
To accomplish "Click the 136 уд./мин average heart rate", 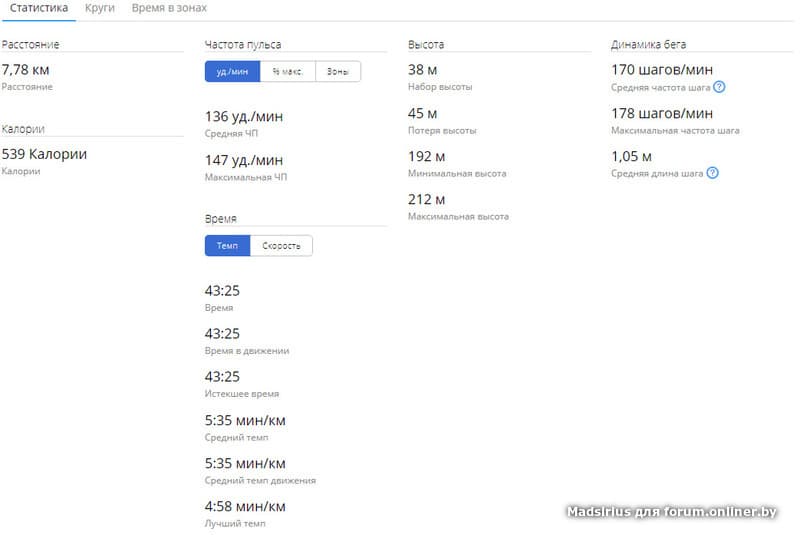I will (244, 117).
